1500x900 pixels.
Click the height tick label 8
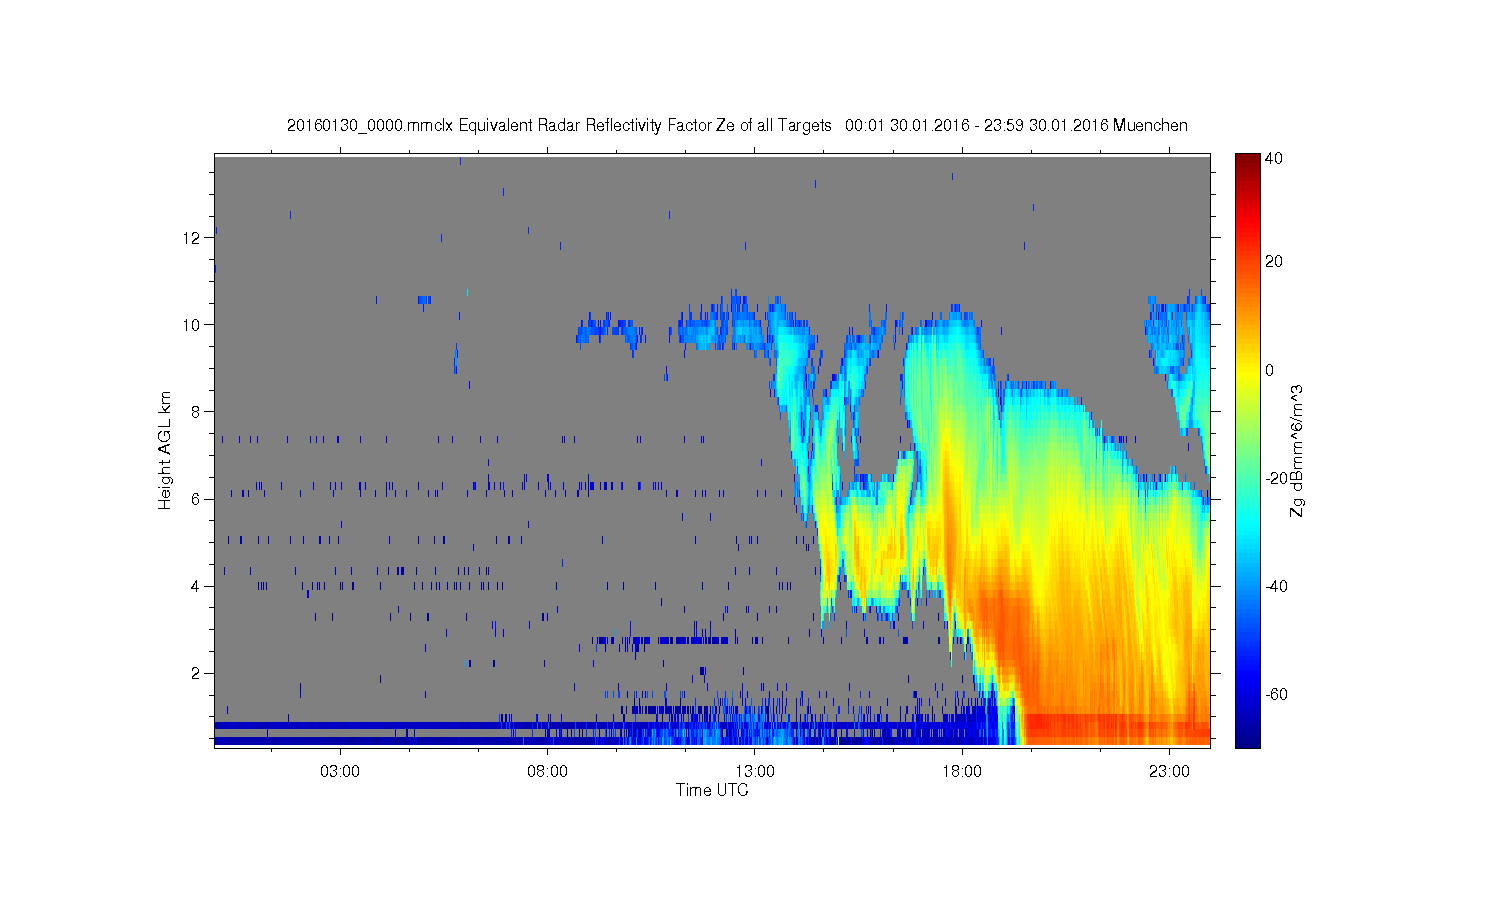click(196, 411)
